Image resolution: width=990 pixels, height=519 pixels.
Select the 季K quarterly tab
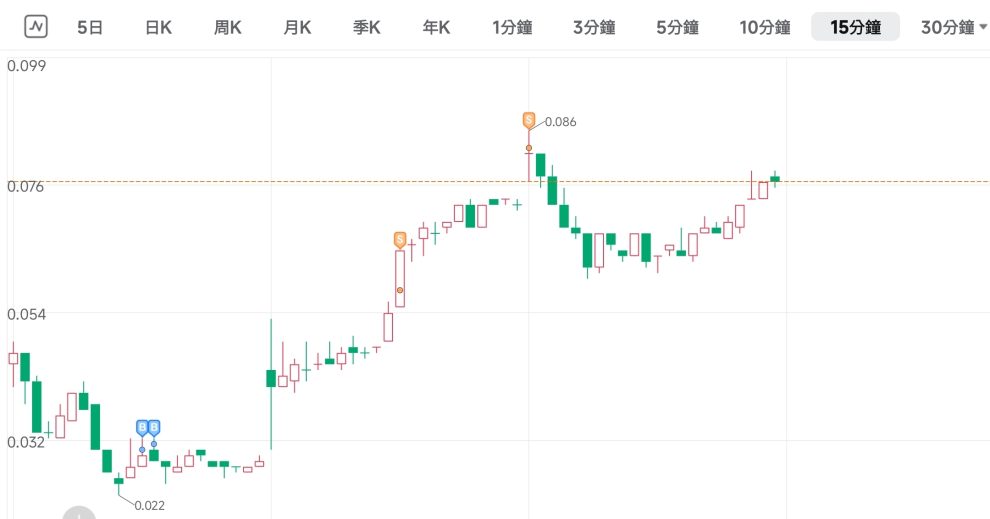(x=366, y=27)
